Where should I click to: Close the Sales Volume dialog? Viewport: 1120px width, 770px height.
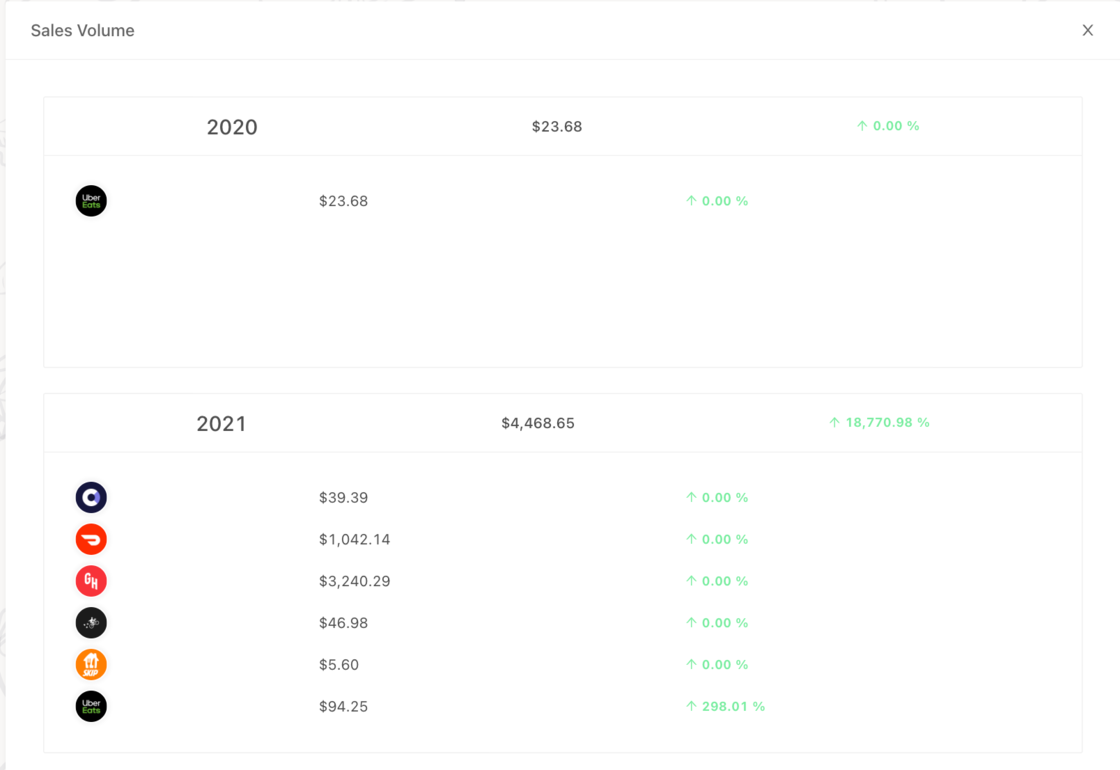[1088, 30]
